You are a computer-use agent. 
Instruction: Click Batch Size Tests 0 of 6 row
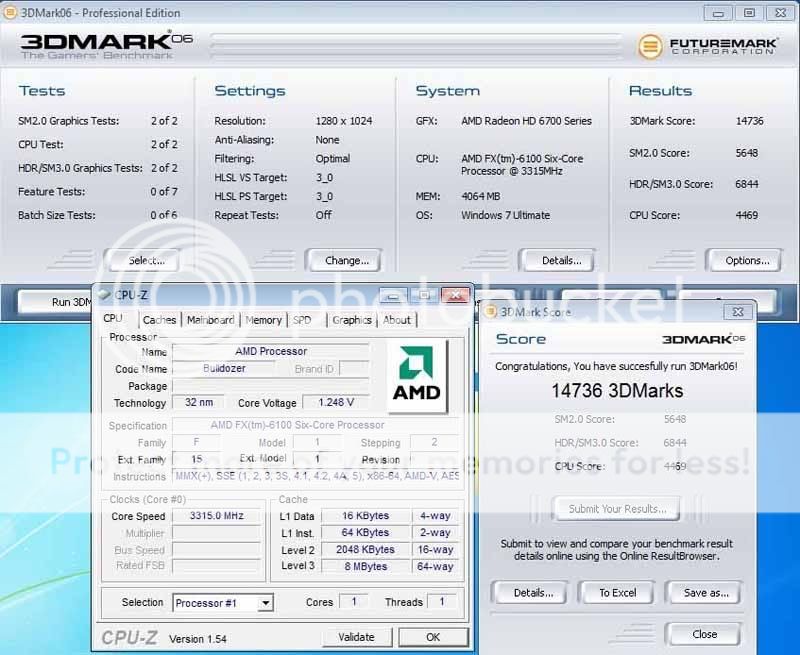[x=98, y=215]
